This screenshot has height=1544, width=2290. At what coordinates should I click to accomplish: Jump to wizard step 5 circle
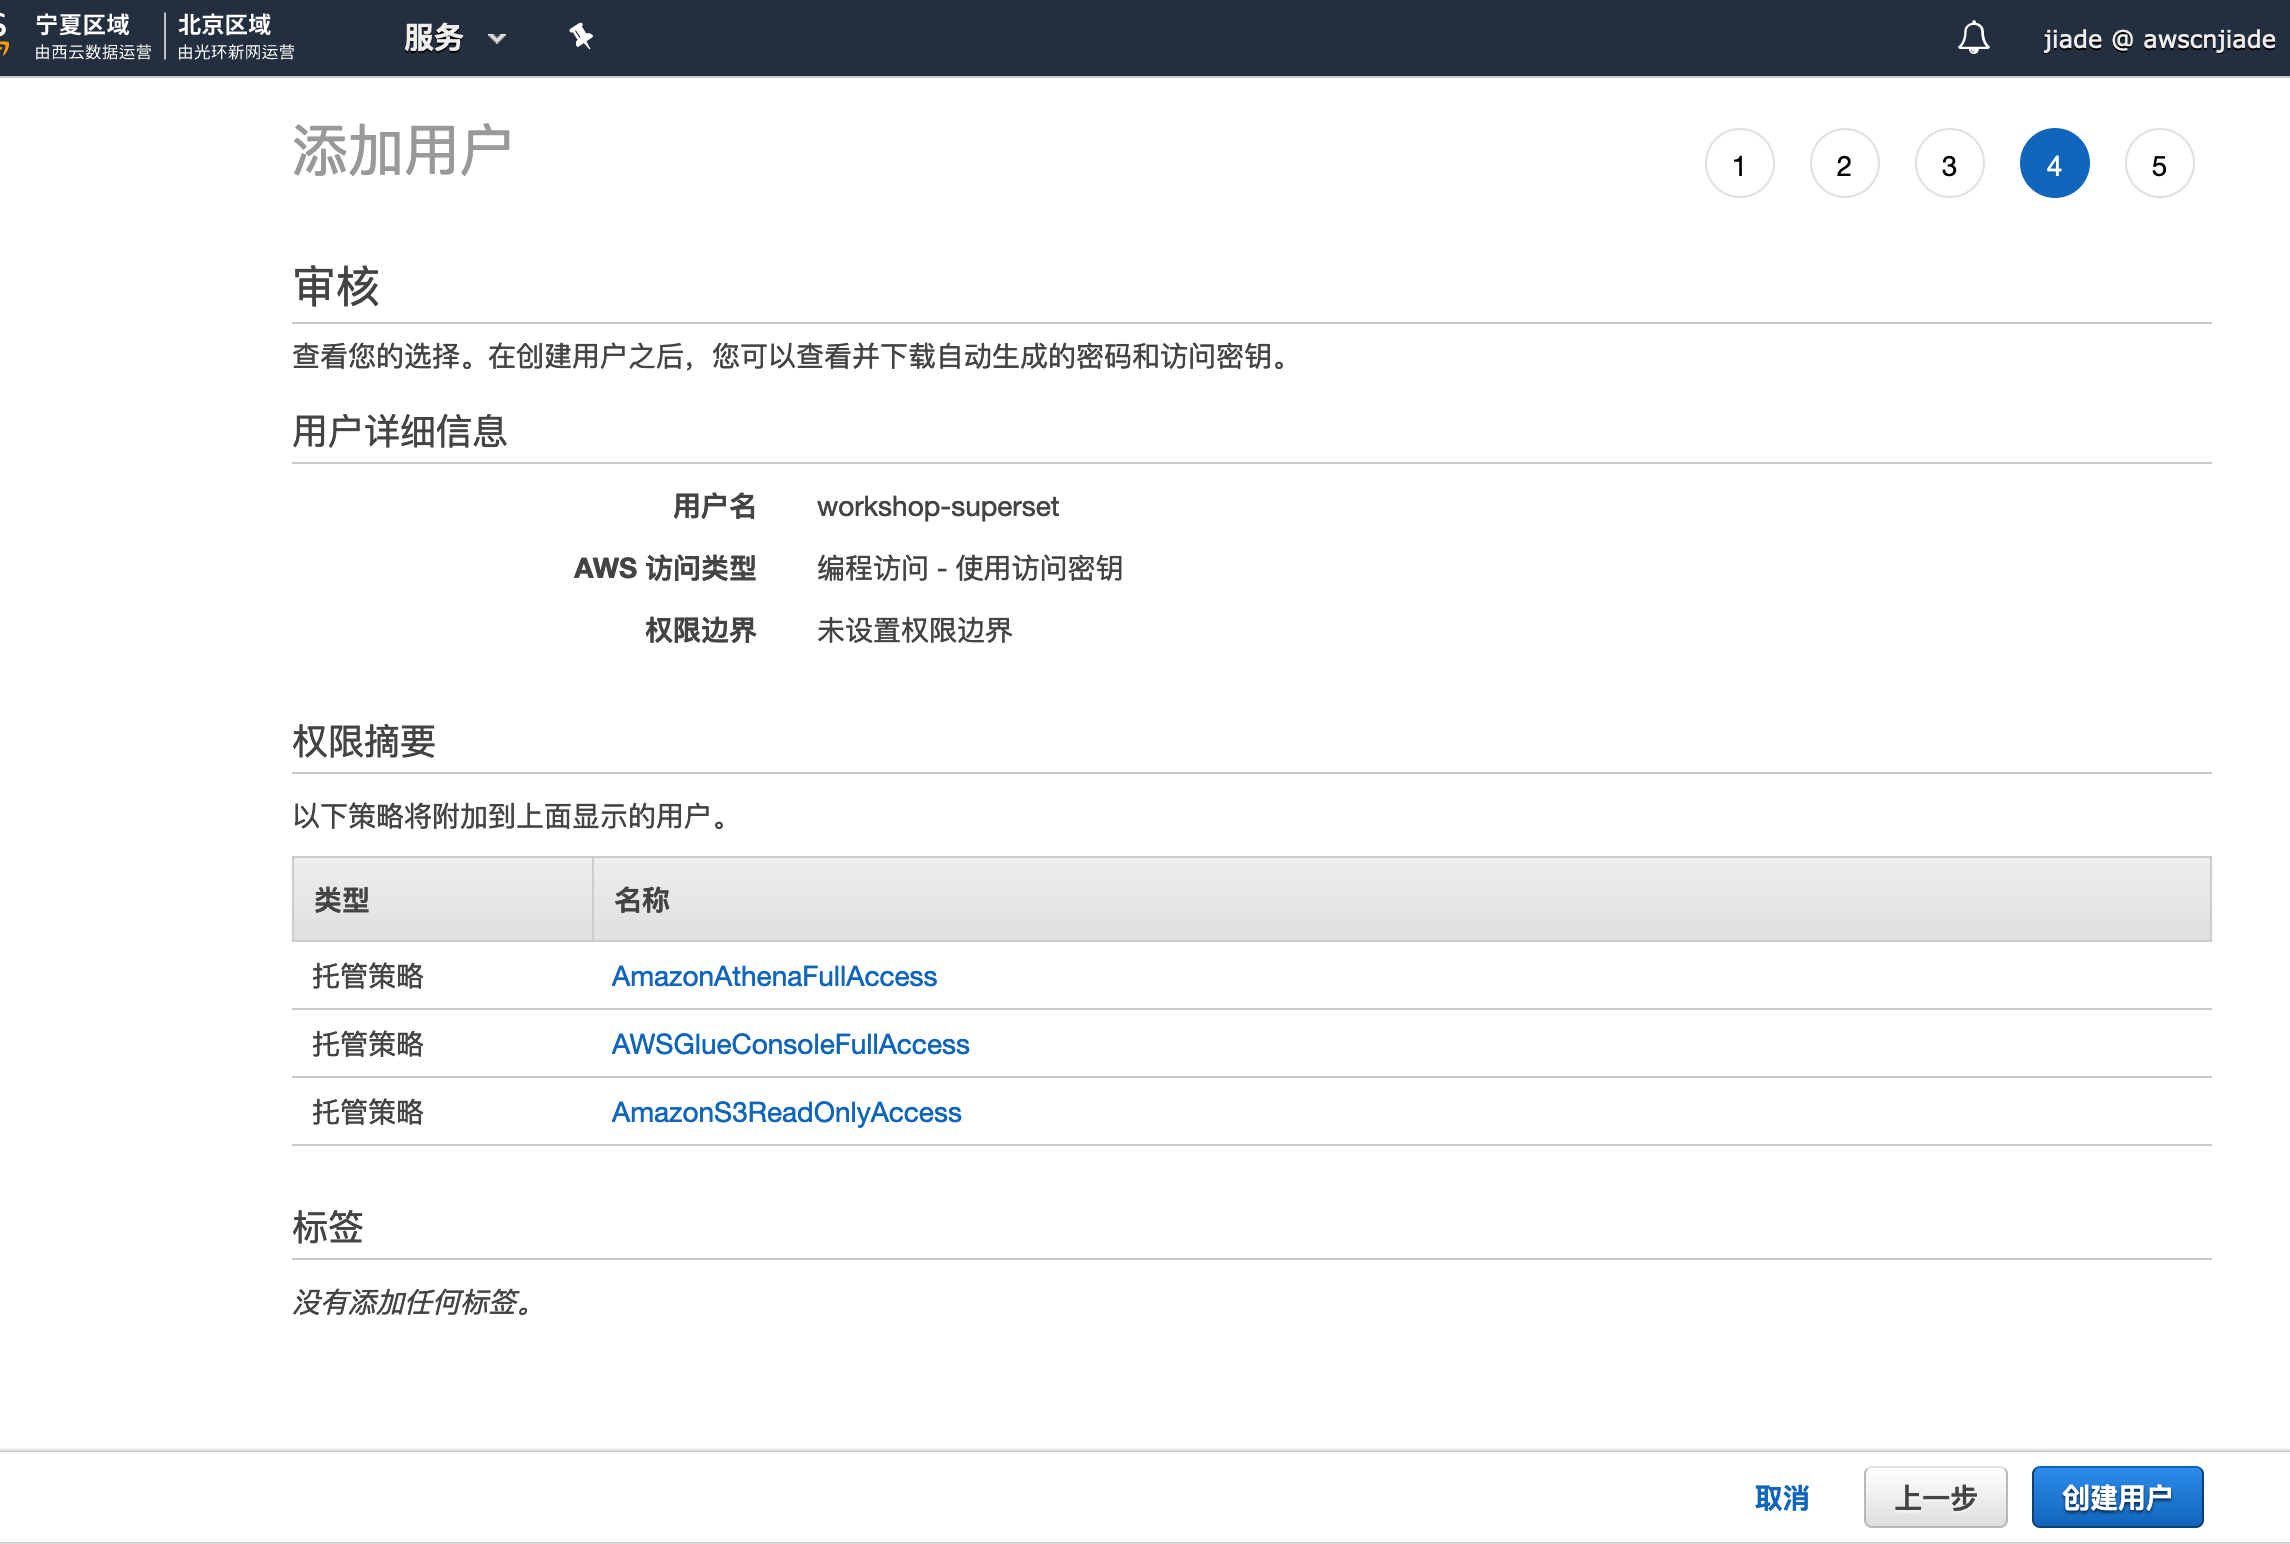pos(2159,164)
